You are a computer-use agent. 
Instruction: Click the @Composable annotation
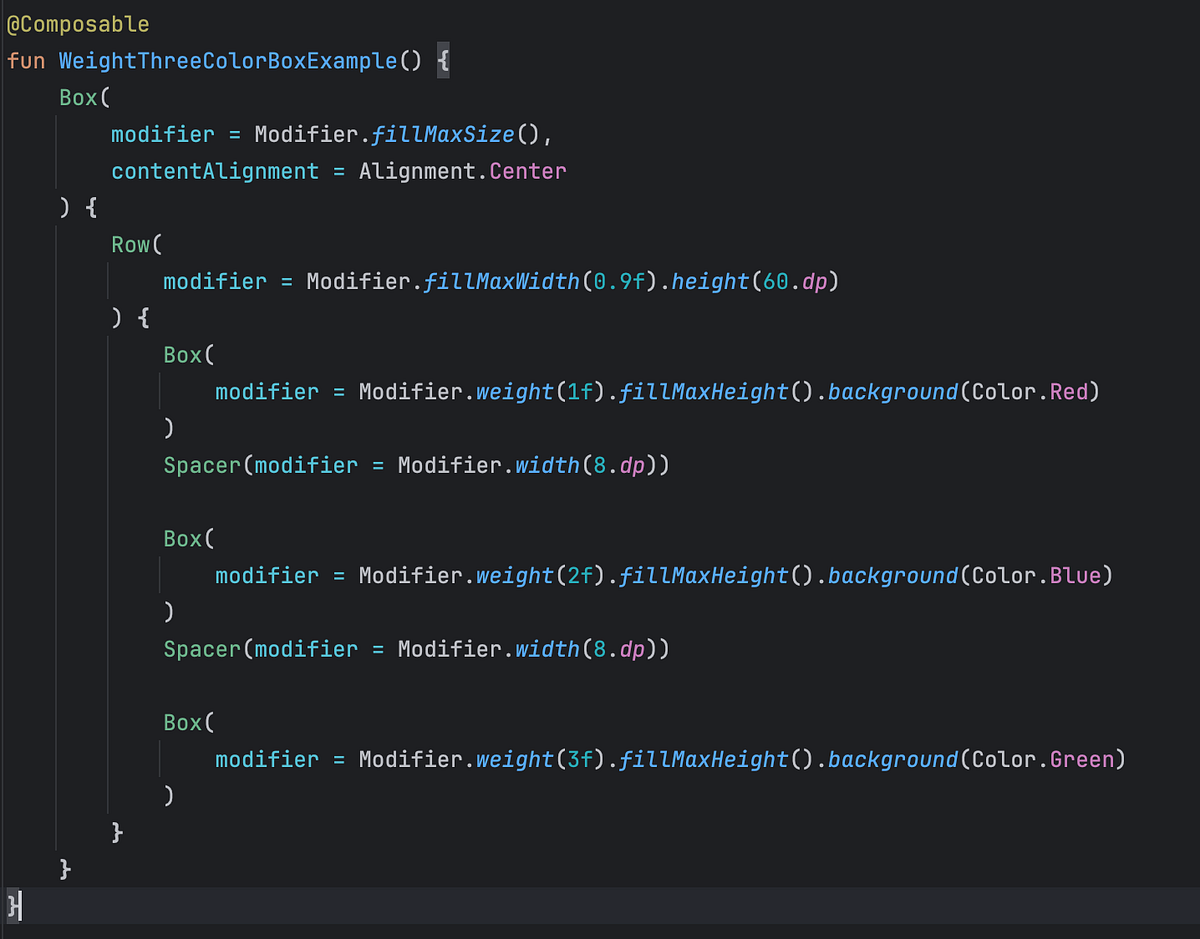78,23
